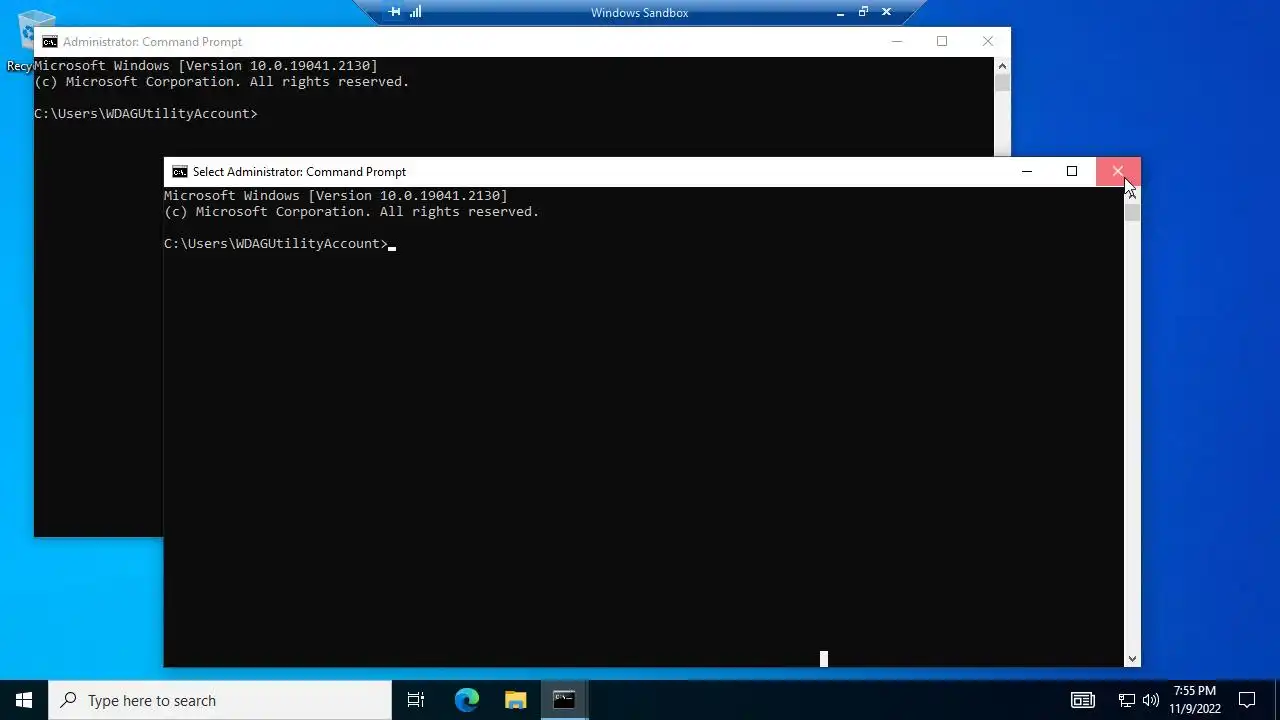Screen dimensions: 1280x720
Task: Close the Windows Sandbox session bar
Action: pos(886,12)
